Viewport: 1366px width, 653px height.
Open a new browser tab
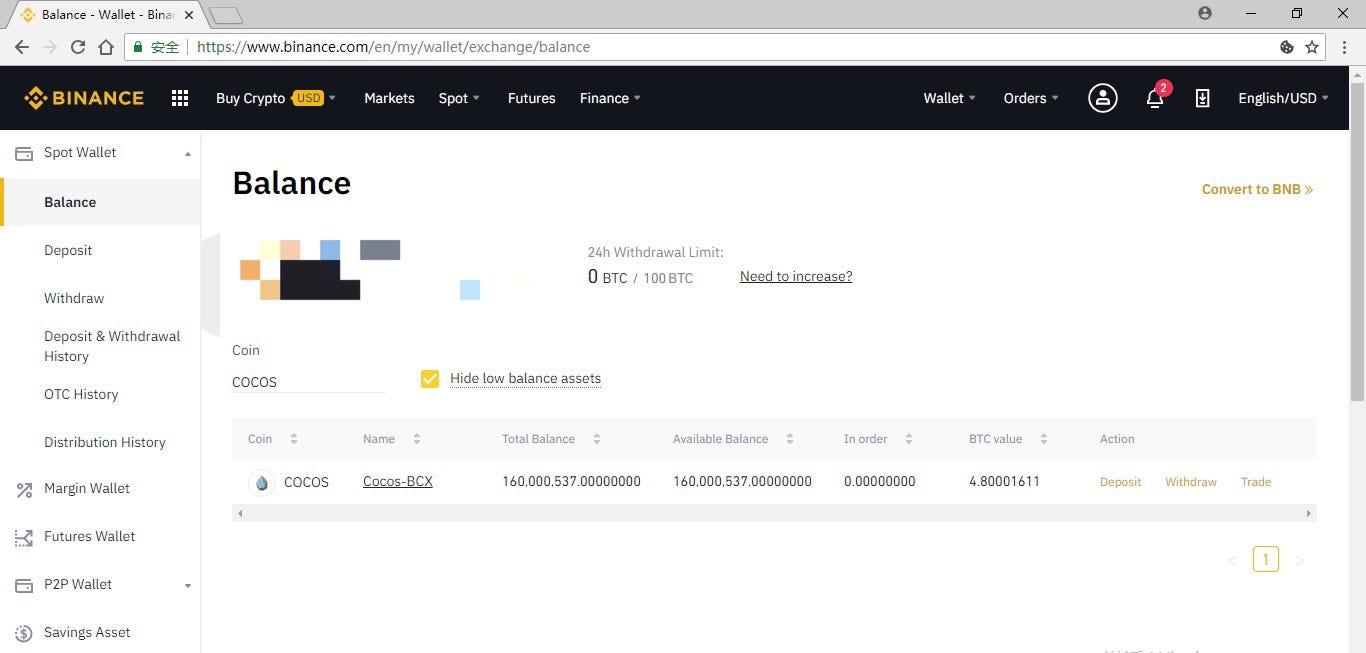[226, 16]
